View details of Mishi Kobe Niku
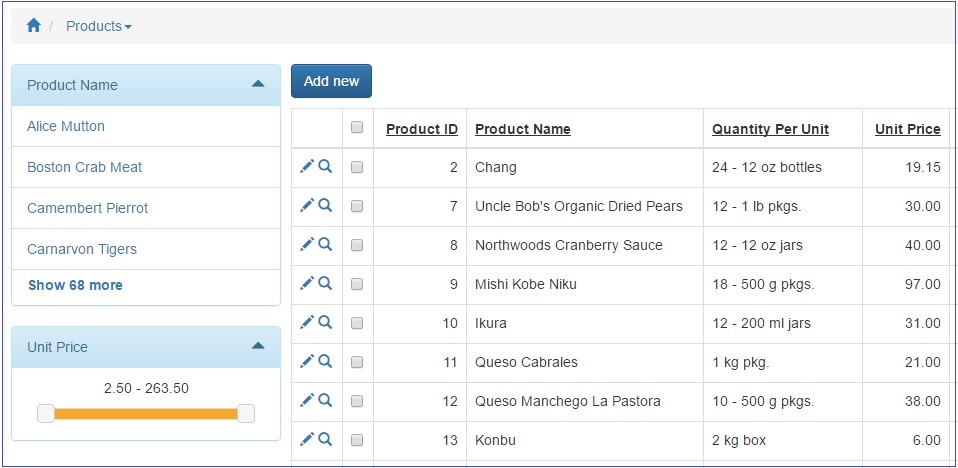The image size is (958, 468). [325, 283]
